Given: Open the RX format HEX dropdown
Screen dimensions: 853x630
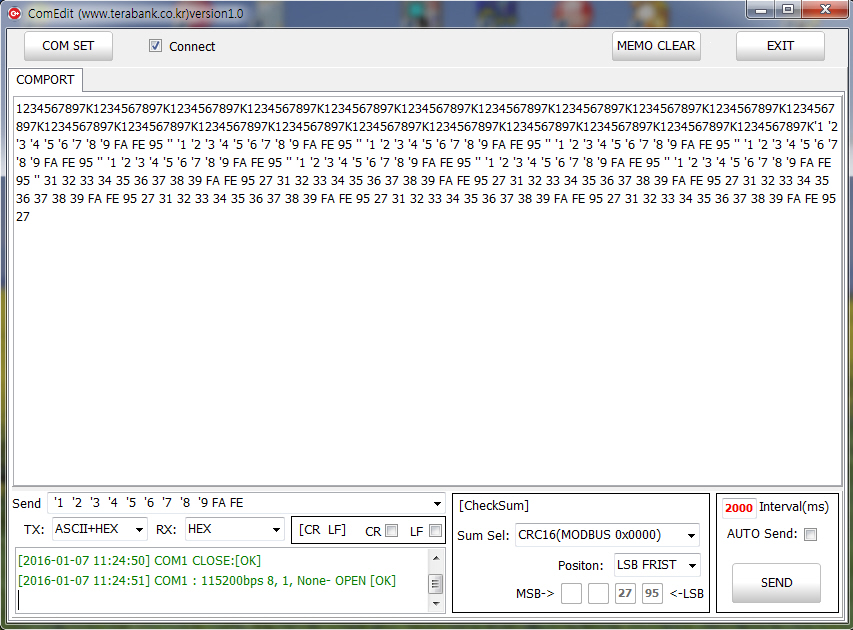Looking at the screenshot, I should [x=276, y=530].
